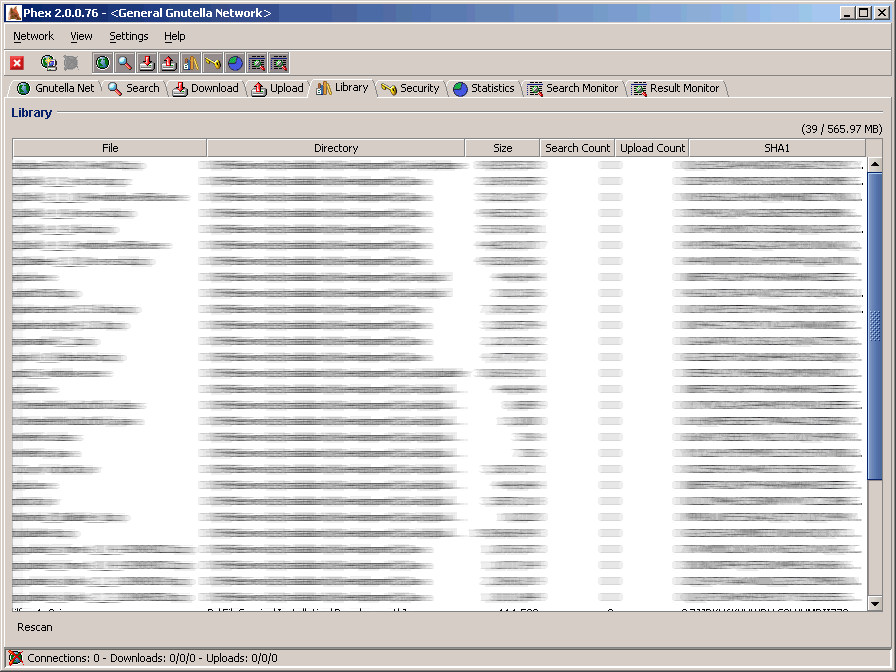This screenshot has width=896, height=672.
Task: Sort by the Upload Count column header
Action: tap(652, 148)
